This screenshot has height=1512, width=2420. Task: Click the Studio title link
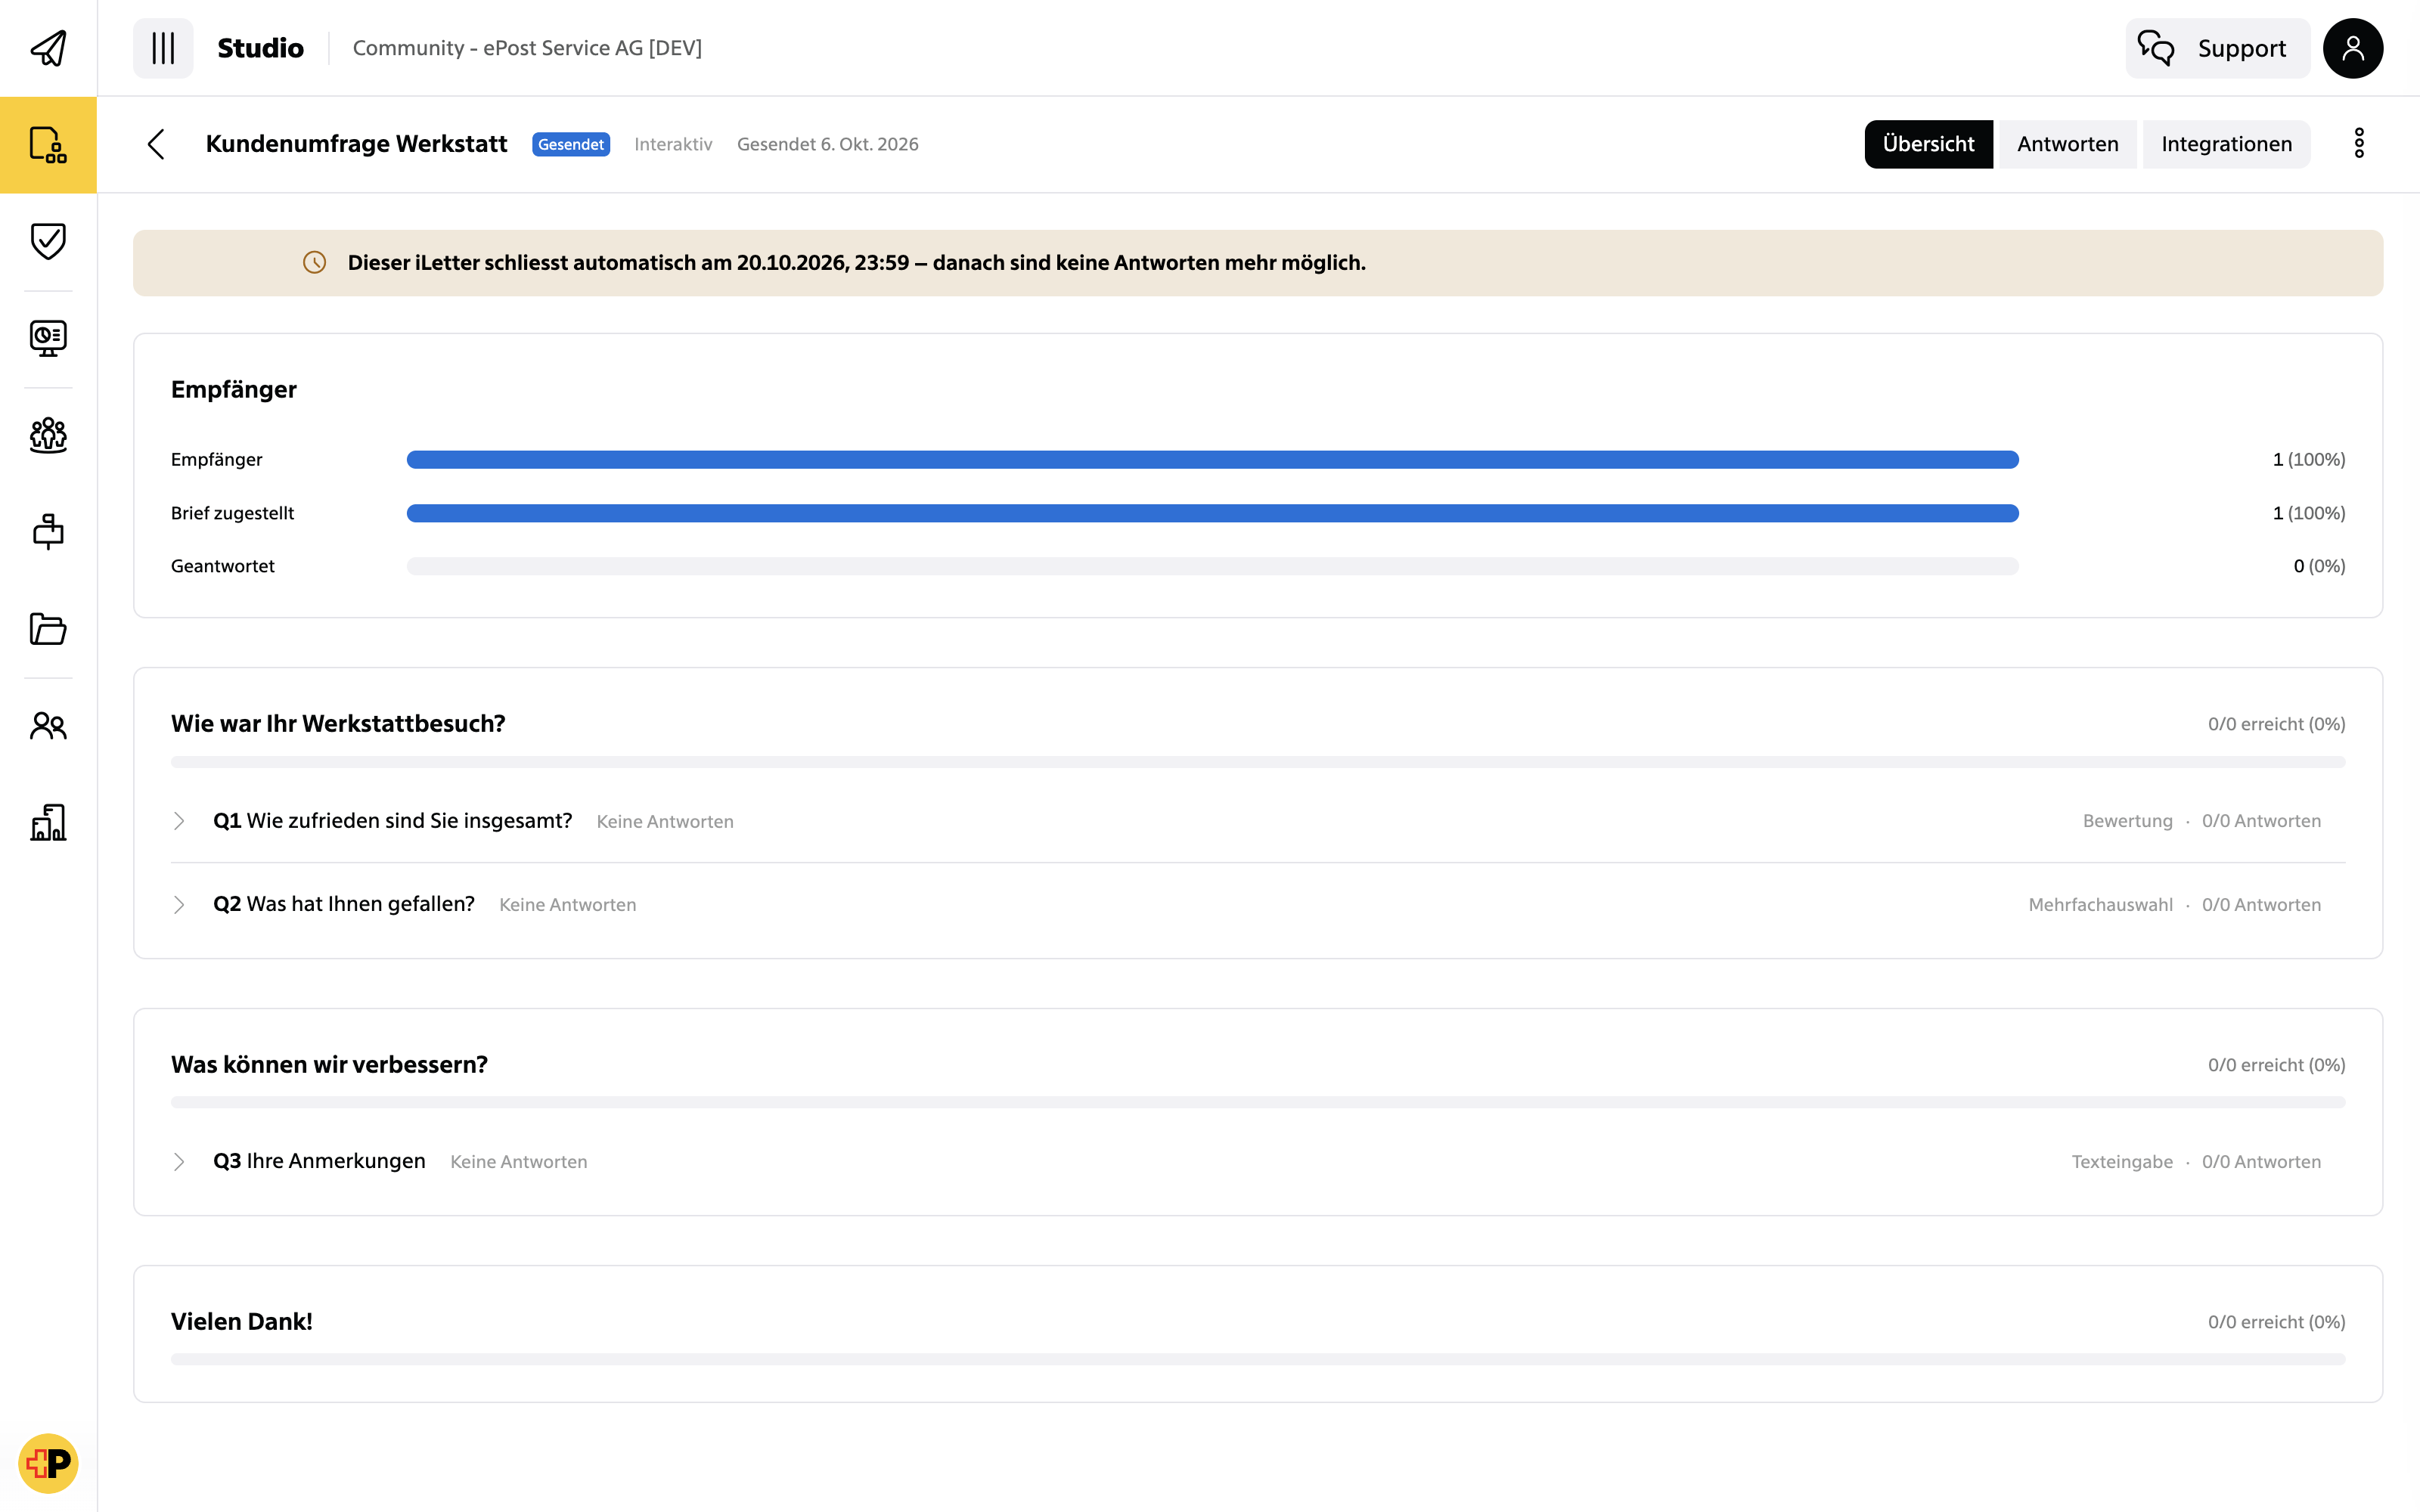pos(260,48)
